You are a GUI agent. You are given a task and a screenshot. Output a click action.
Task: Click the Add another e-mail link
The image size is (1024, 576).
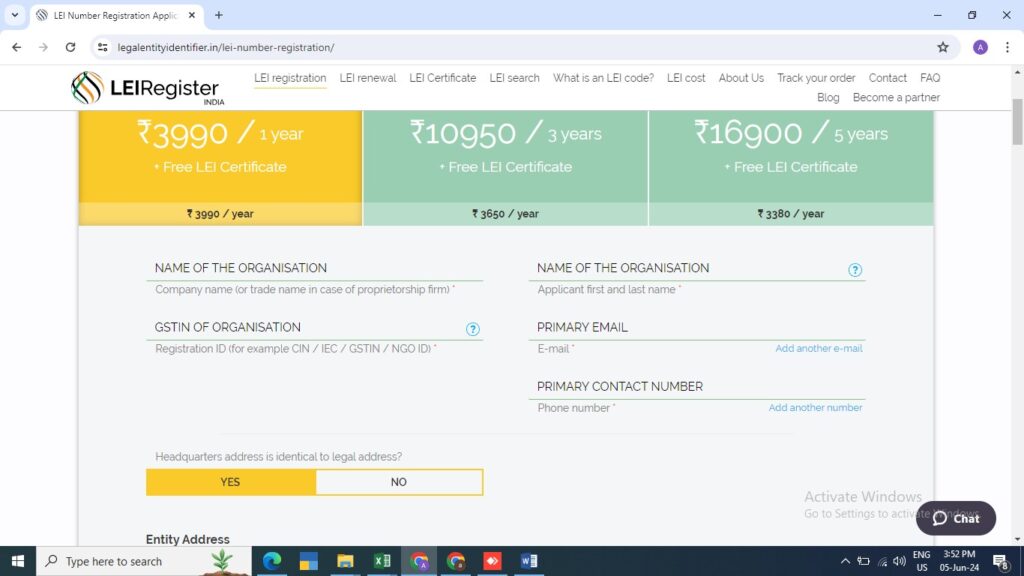(818, 349)
